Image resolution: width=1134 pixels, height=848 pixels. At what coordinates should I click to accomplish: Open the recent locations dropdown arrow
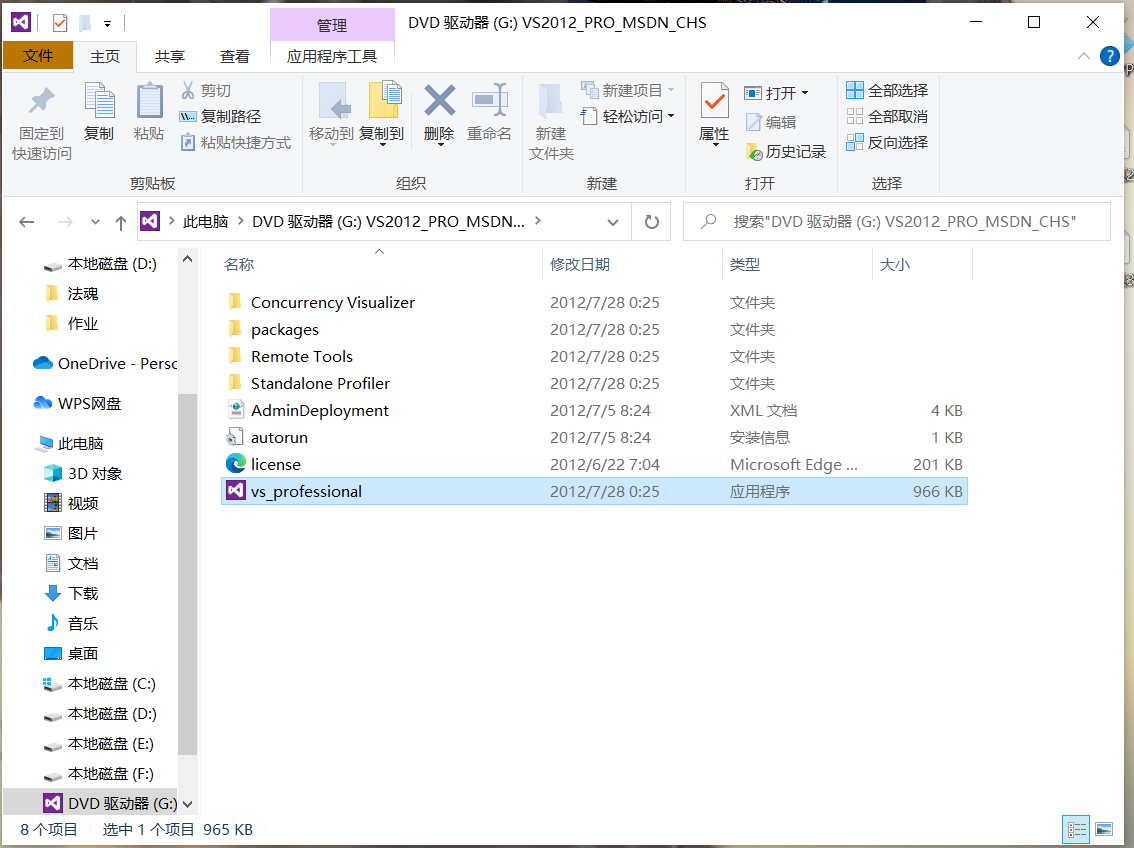click(x=95, y=222)
